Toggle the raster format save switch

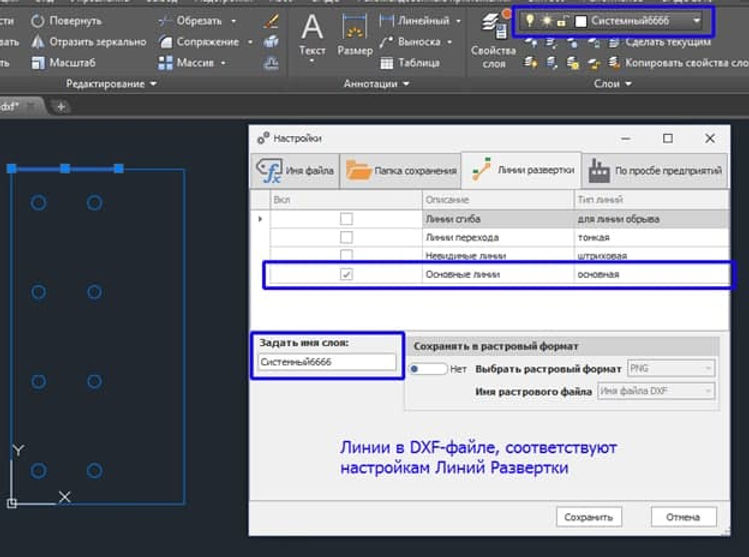point(426,368)
